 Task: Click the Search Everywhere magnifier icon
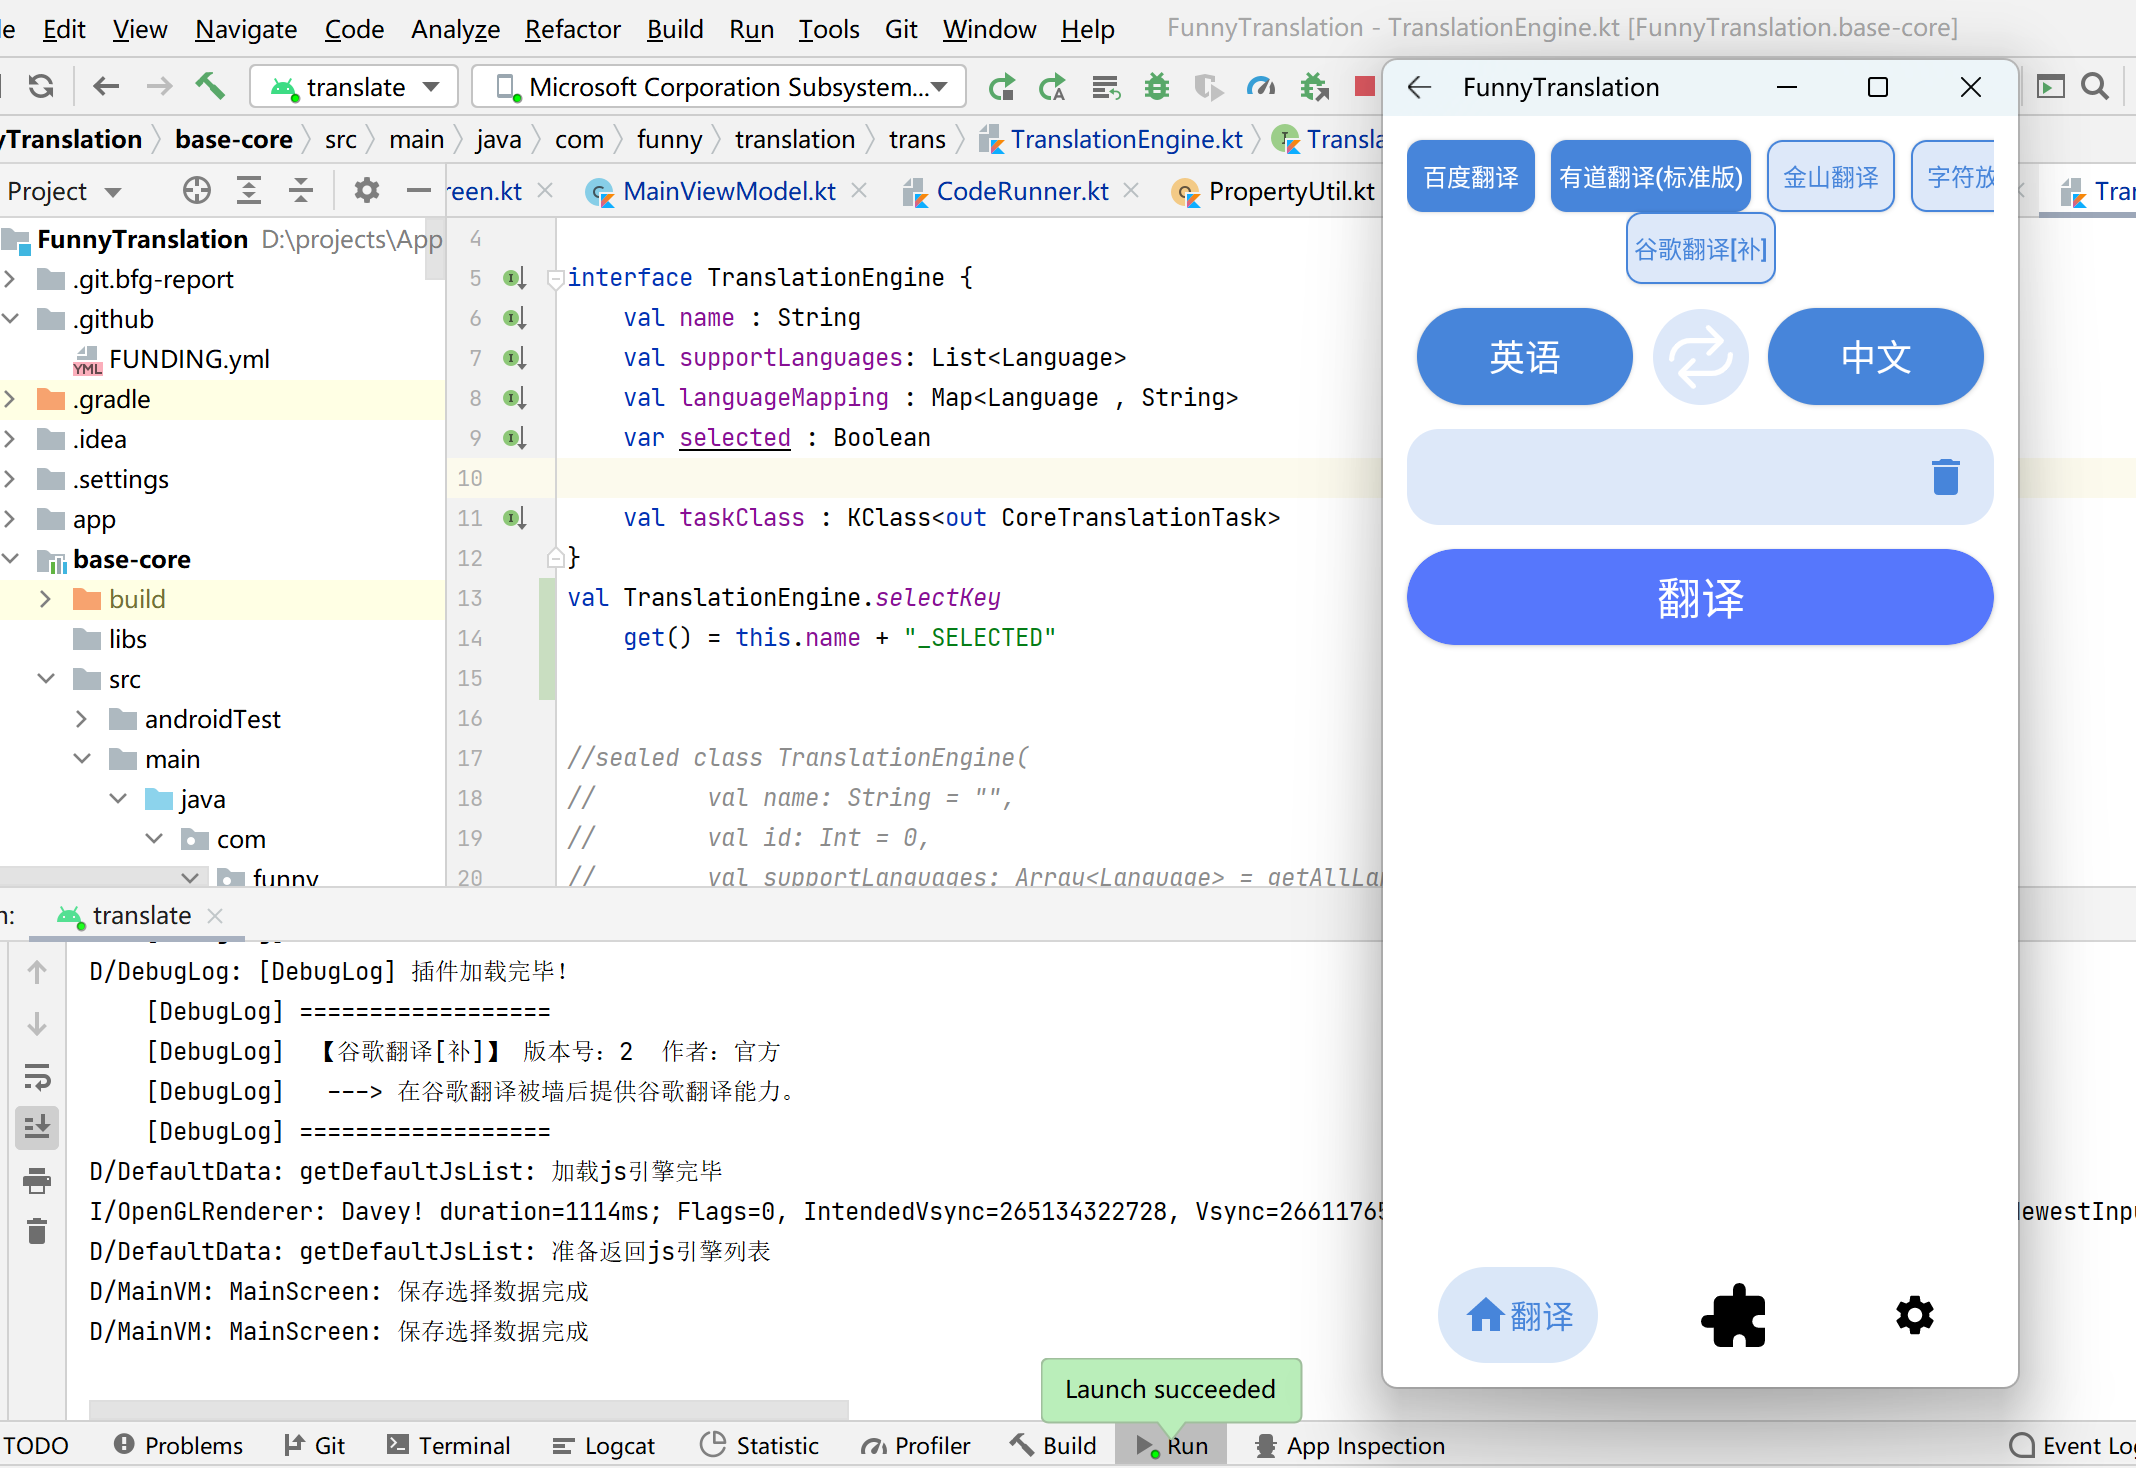2095,87
